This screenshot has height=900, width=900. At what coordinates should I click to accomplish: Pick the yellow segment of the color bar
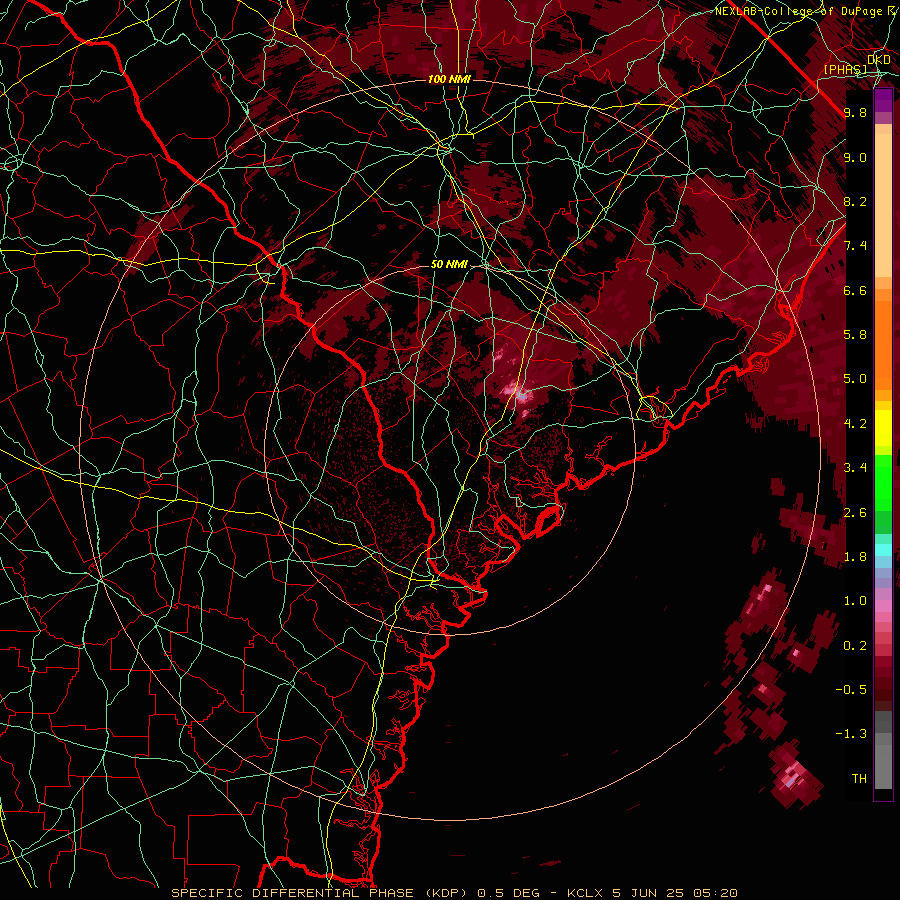tap(883, 428)
